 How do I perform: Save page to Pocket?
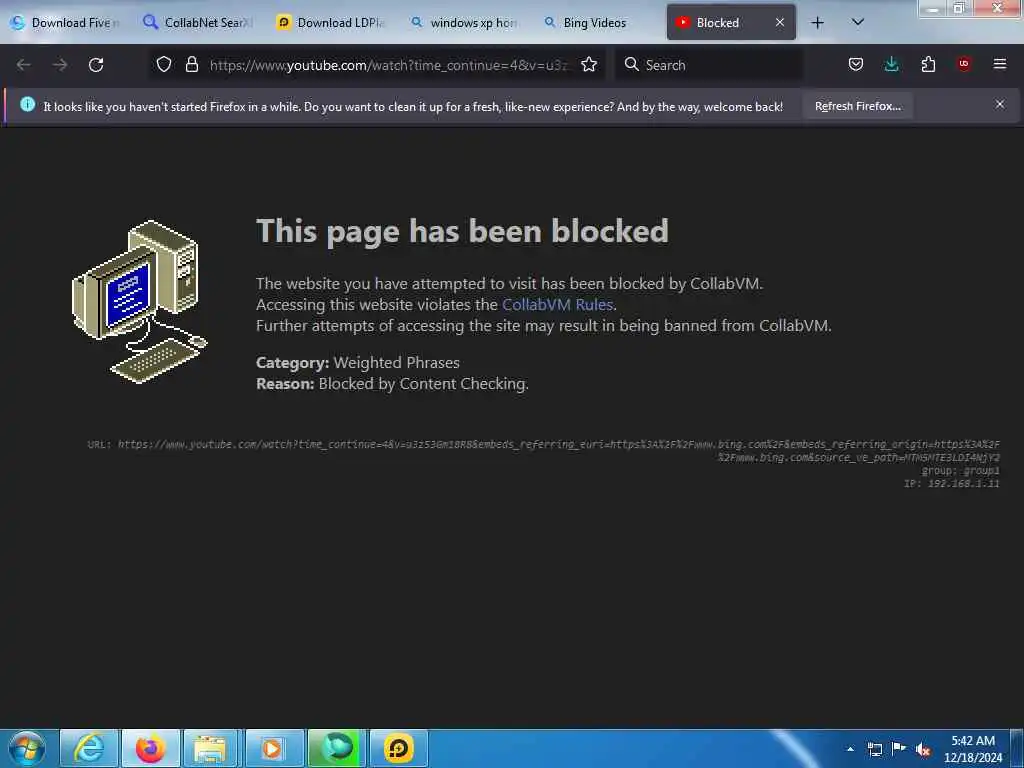click(856, 65)
